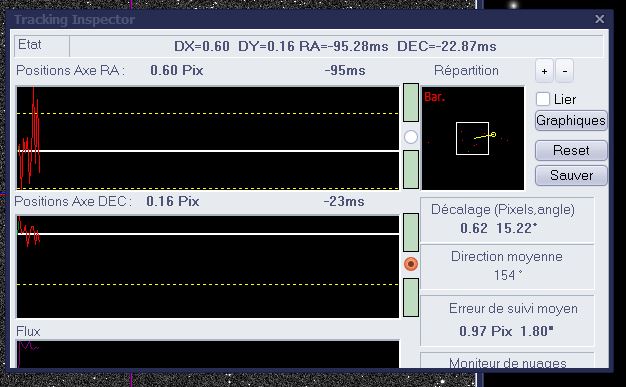Viewport: 626px width, 387px height.
Task: Click the minus zoom button
Action: click(x=564, y=71)
